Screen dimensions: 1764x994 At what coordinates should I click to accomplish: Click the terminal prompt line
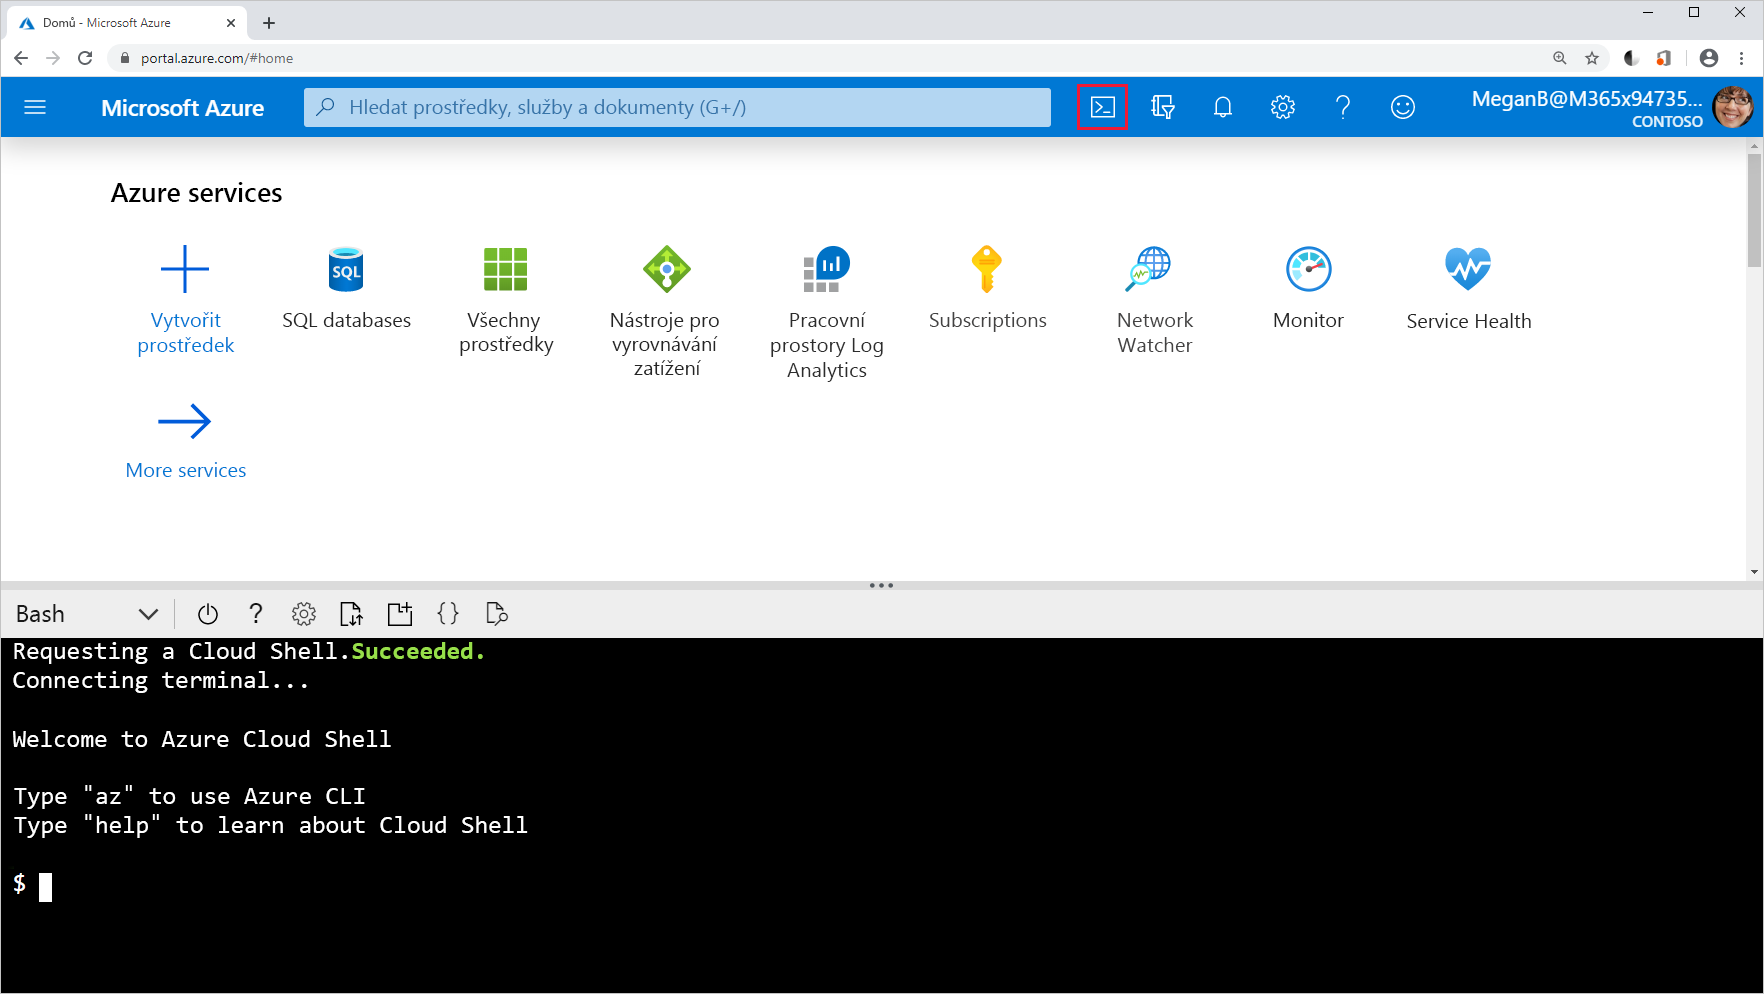coord(32,885)
